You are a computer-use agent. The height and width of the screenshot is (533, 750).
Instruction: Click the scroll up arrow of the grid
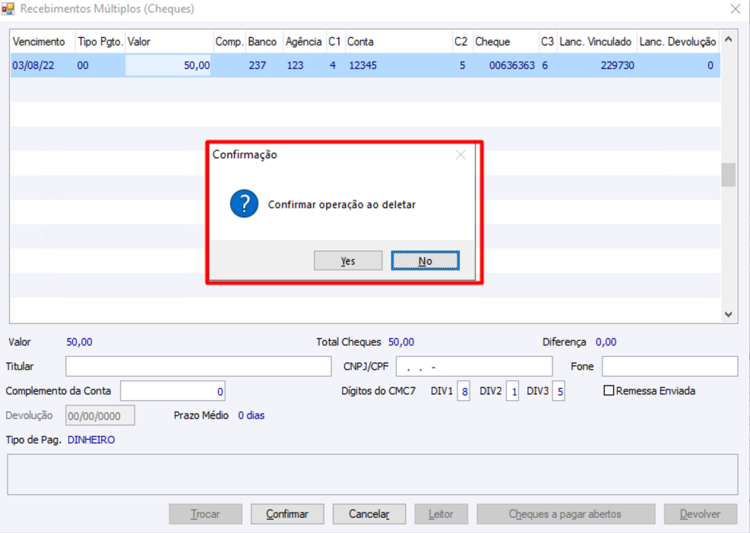[x=728, y=40]
